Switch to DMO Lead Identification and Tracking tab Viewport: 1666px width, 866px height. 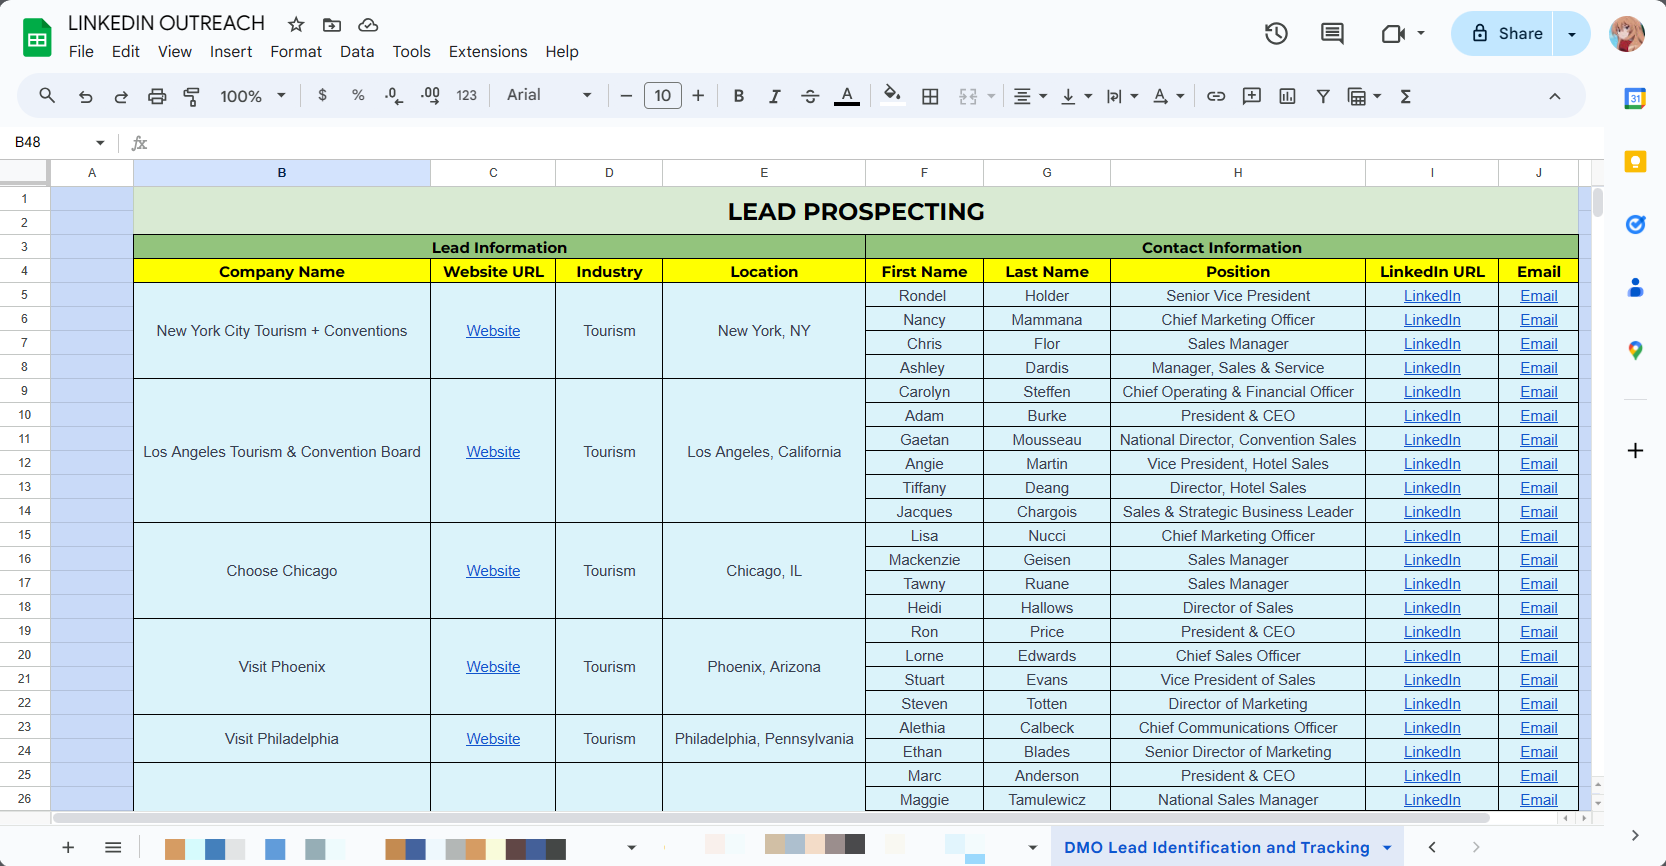tap(1216, 847)
